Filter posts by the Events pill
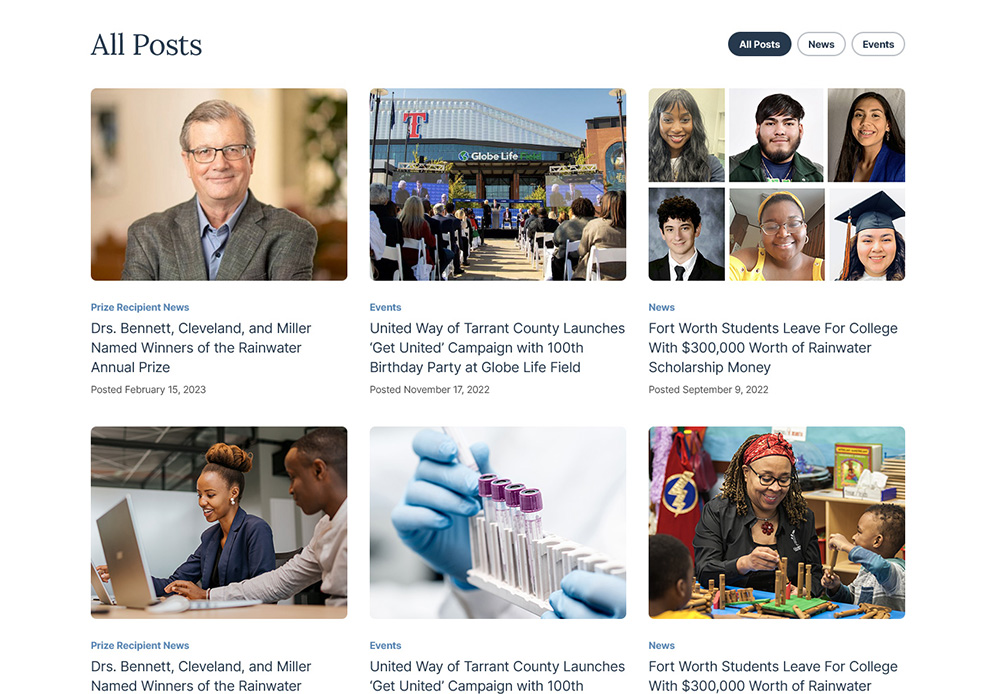 878,44
